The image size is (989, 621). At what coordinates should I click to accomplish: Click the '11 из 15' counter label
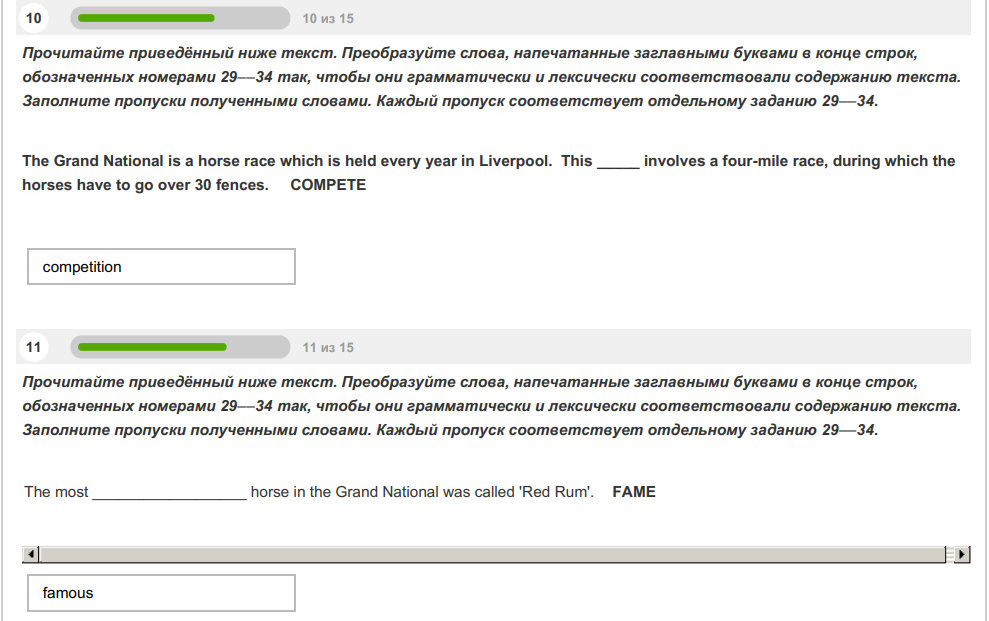point(328,347)
